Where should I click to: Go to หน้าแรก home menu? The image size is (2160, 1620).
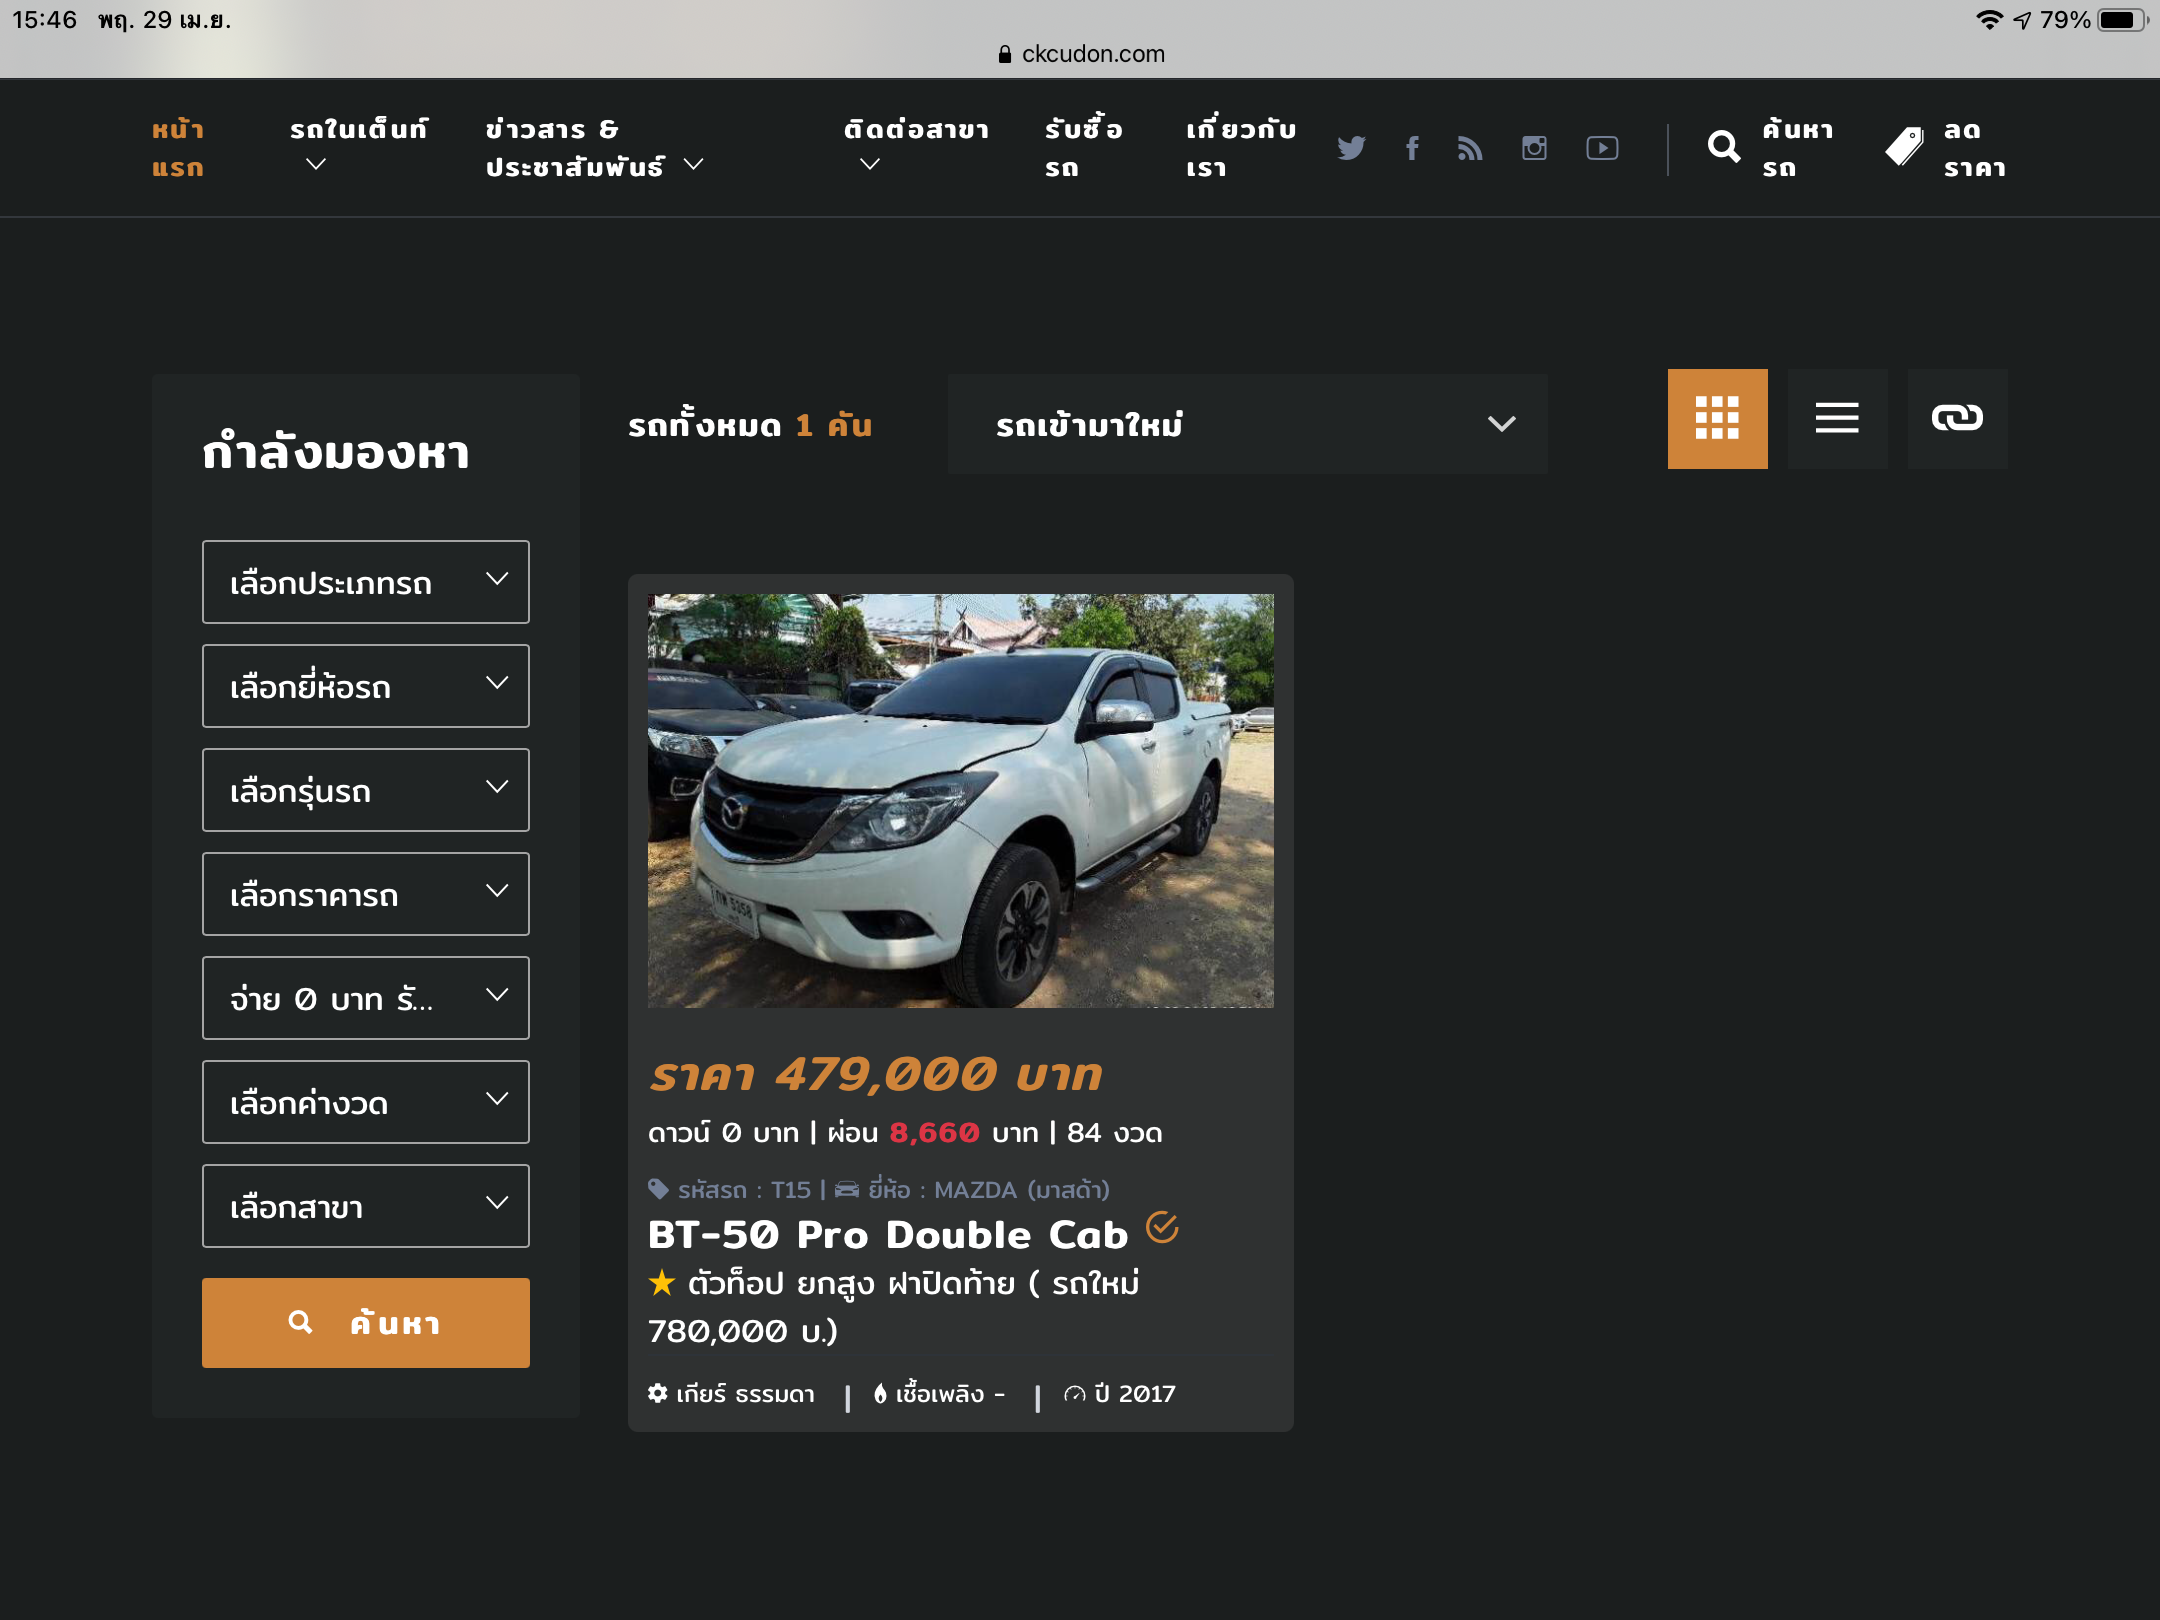coord(178,148)
